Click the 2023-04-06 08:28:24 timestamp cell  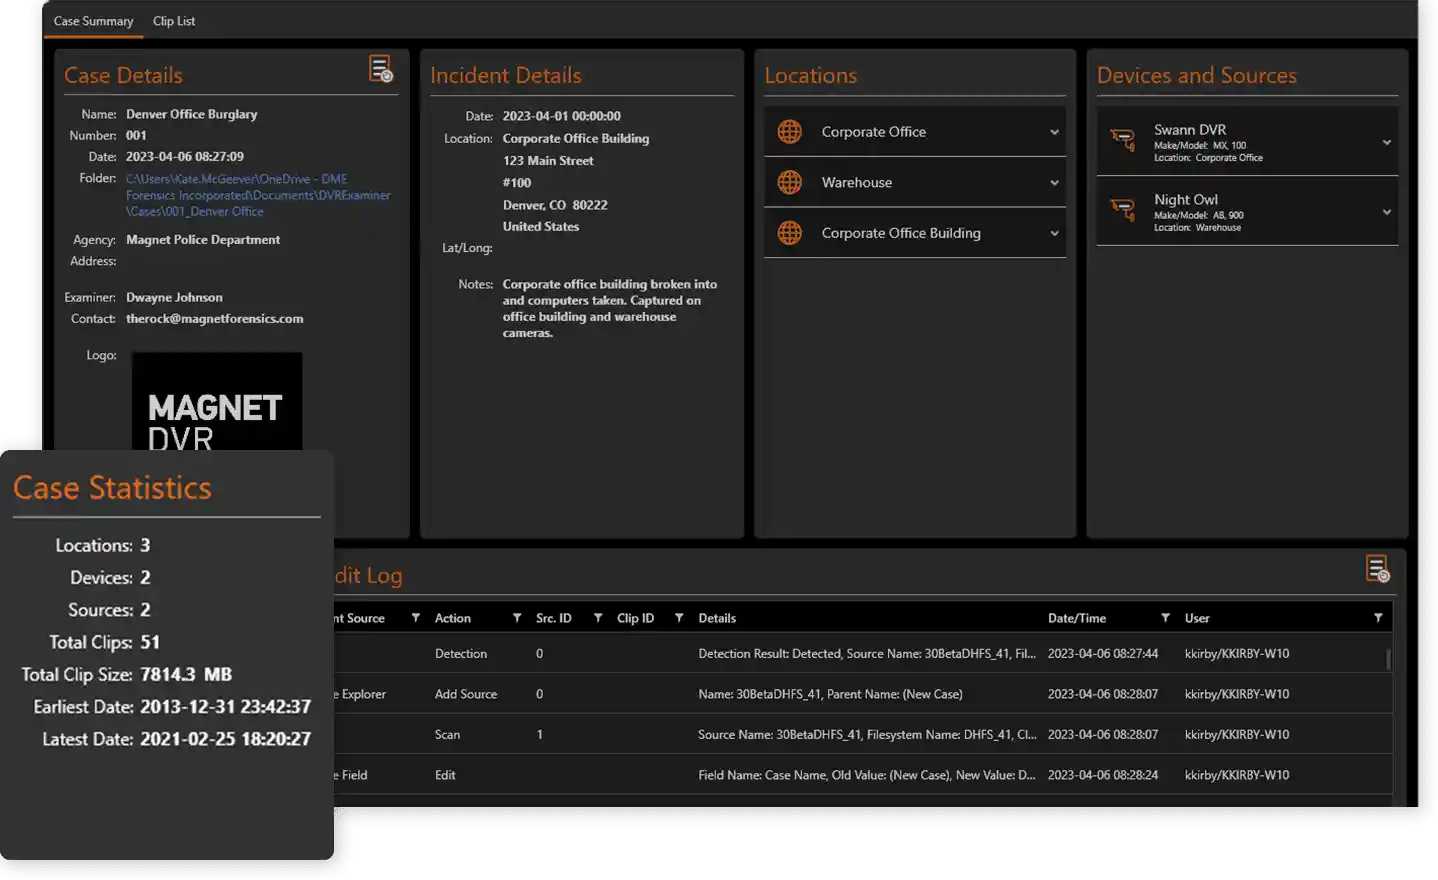click(x=1103, y=775)
